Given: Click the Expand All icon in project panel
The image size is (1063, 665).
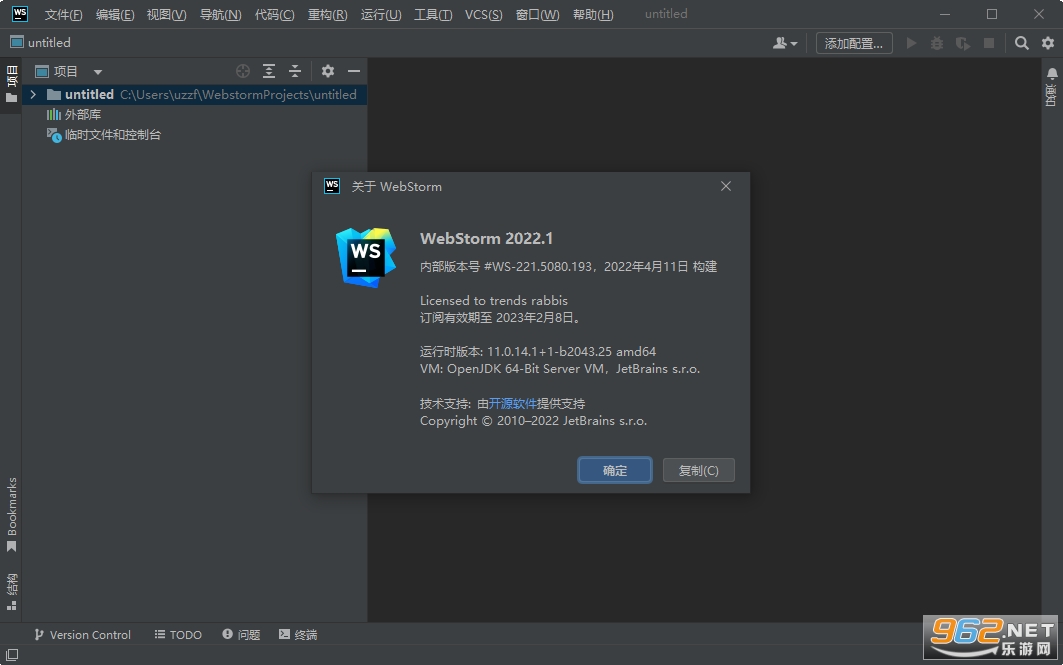Looking at the screenshot, I should point(269,71).
